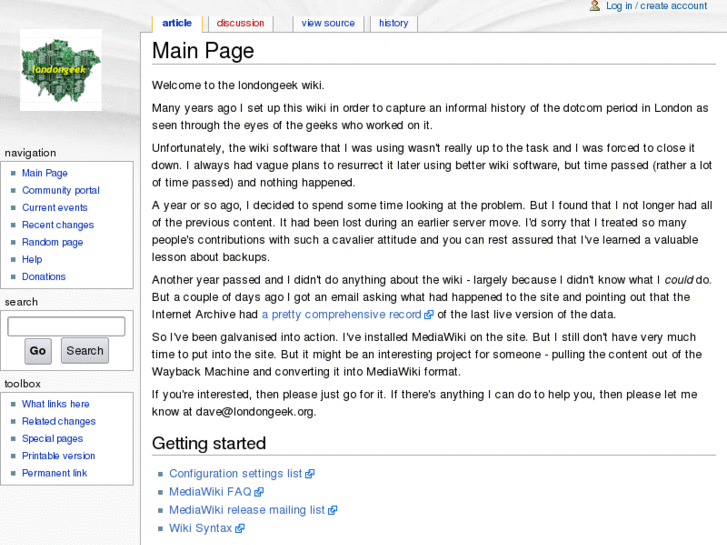This screenshot has width=727, height=545.
Task: Click the italic word 'could'
Action: click(679, 280)
